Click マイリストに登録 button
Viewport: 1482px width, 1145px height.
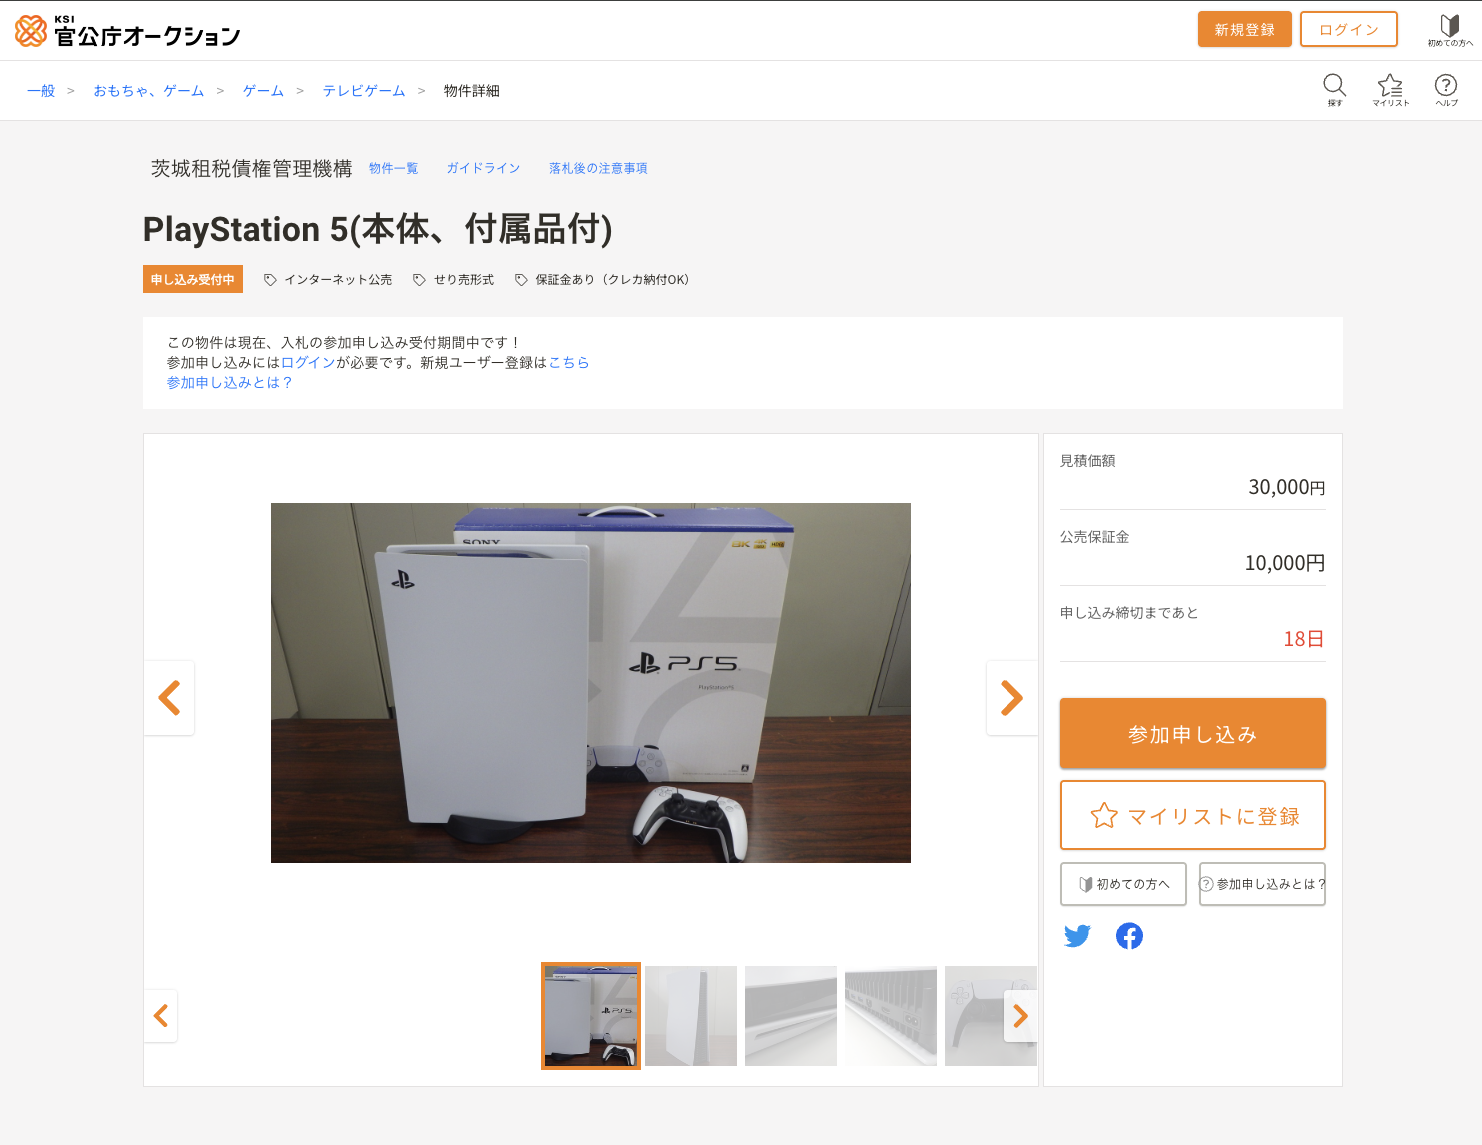1193,815
